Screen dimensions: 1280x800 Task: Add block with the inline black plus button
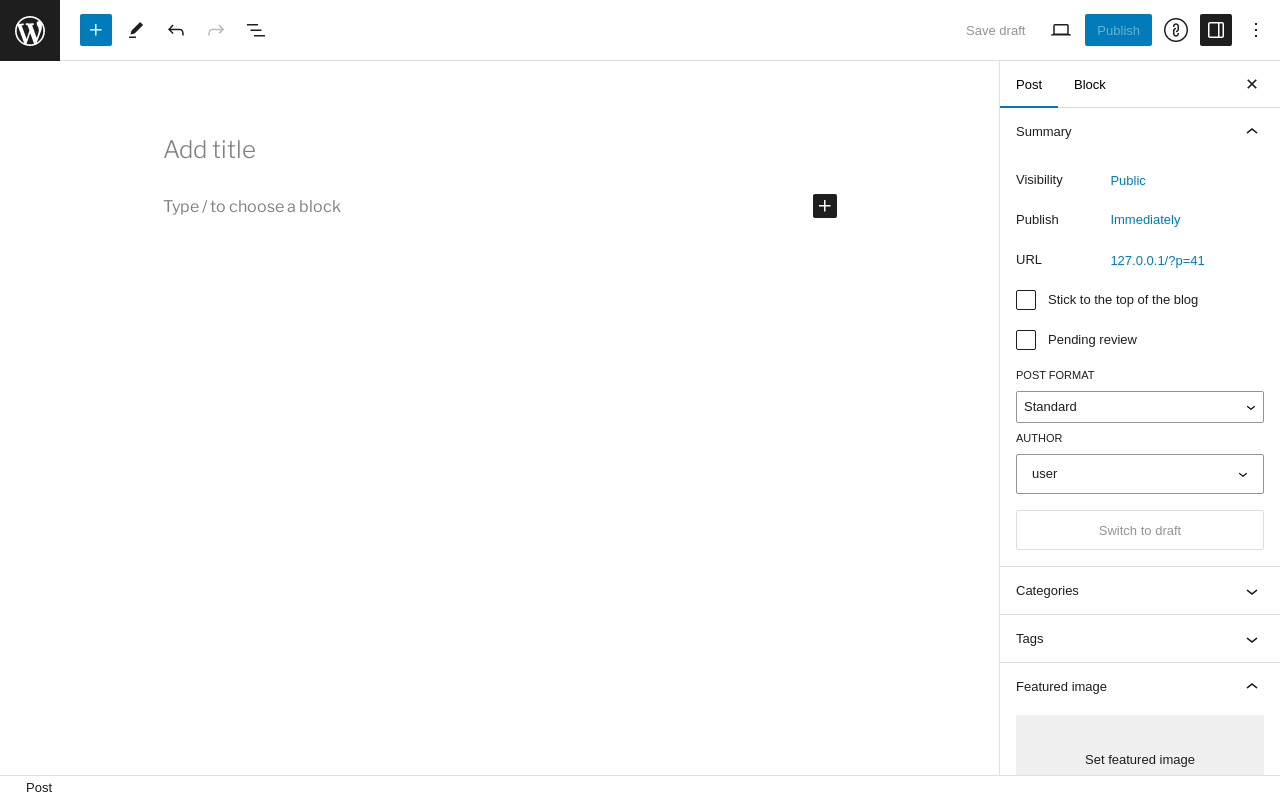click(x=825, y=206)
